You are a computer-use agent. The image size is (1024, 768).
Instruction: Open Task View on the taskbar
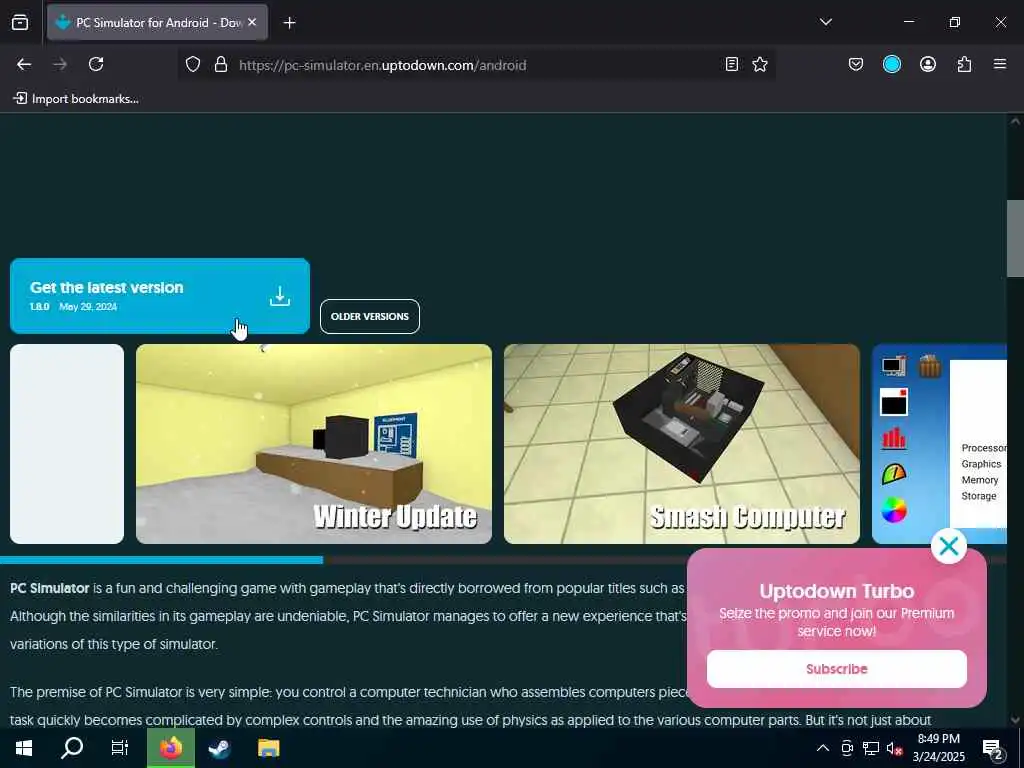[x=120, y=748]
